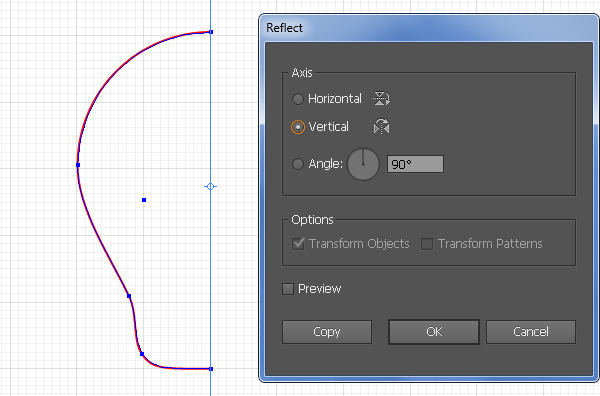Click the horizontal reflect axis icon
600x396 pixels.
coord(381,99)
